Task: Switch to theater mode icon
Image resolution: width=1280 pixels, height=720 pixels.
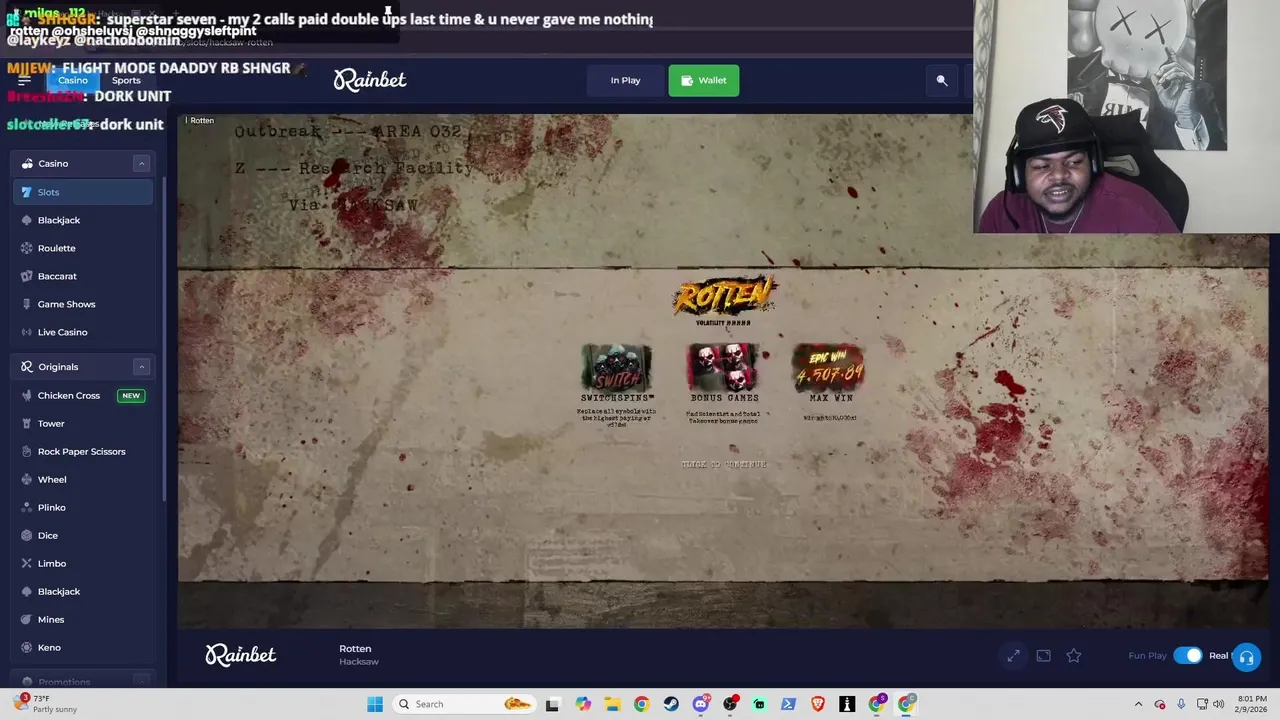Action: [x=1043, y=656]
